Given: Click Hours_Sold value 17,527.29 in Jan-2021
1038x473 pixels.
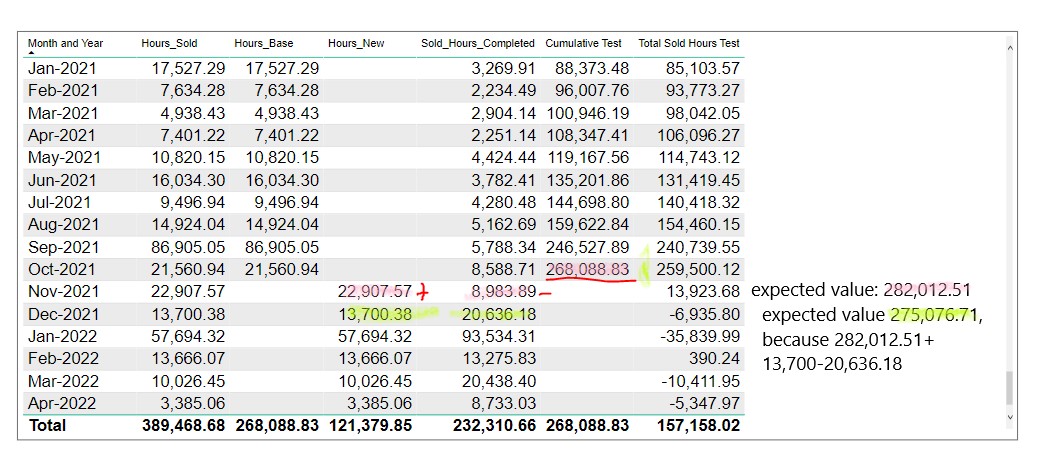Looking at the screenshot, I should [x=187, y=68].
